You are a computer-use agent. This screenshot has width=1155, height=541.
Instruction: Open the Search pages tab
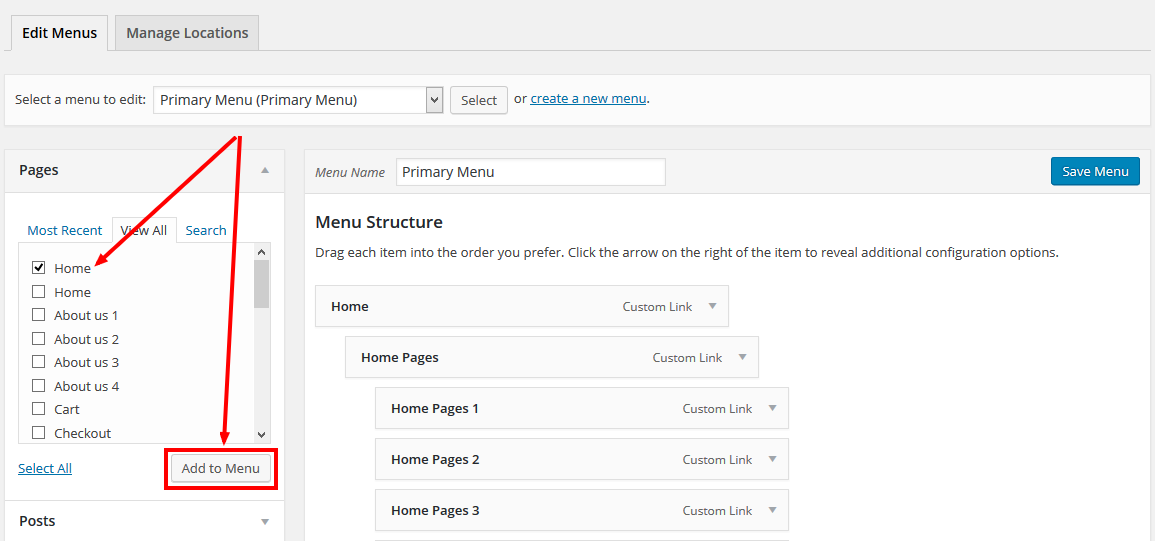(206, 230)
